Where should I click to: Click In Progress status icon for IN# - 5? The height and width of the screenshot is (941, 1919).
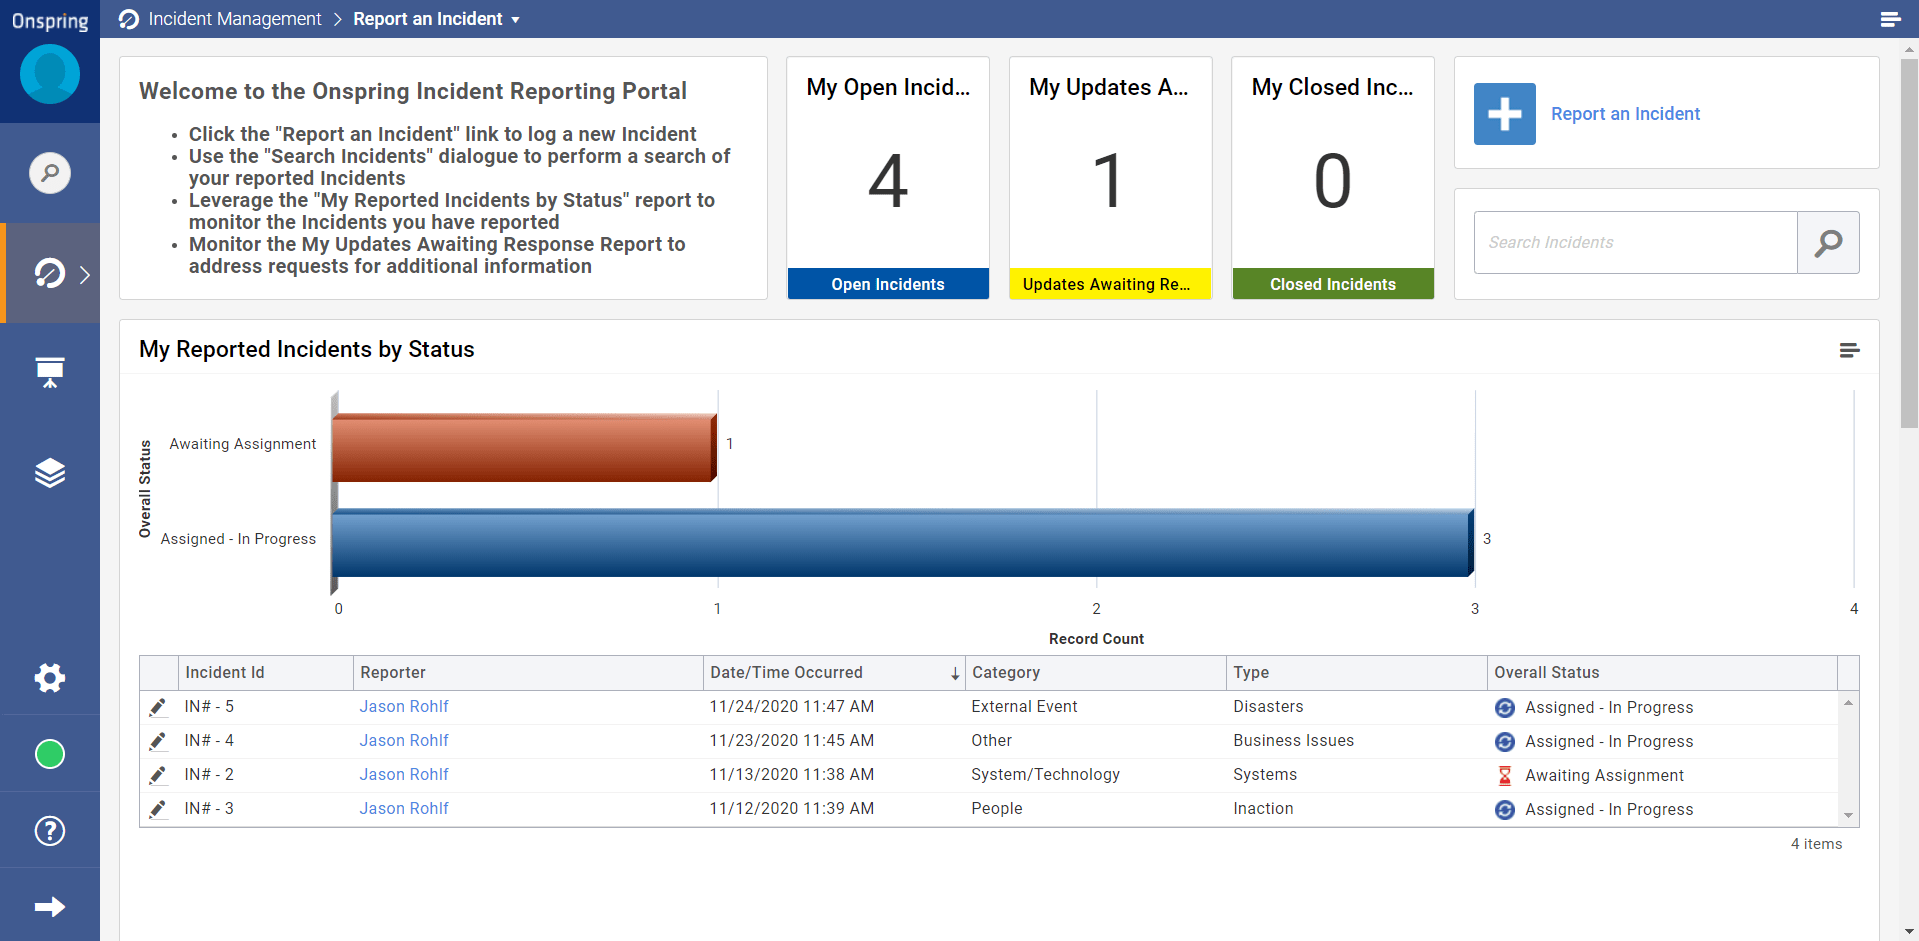1504,708
